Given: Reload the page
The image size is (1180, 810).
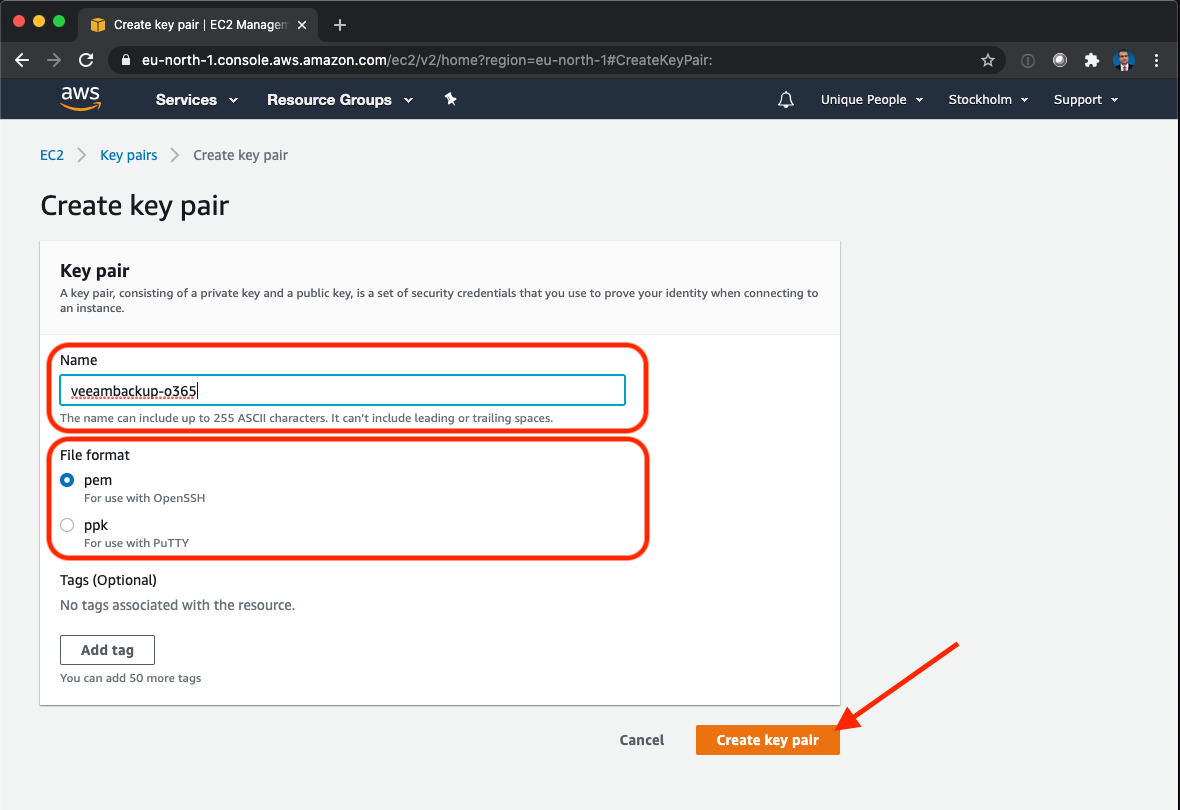Looking at the screenshot, I should (x=87, y=60).
